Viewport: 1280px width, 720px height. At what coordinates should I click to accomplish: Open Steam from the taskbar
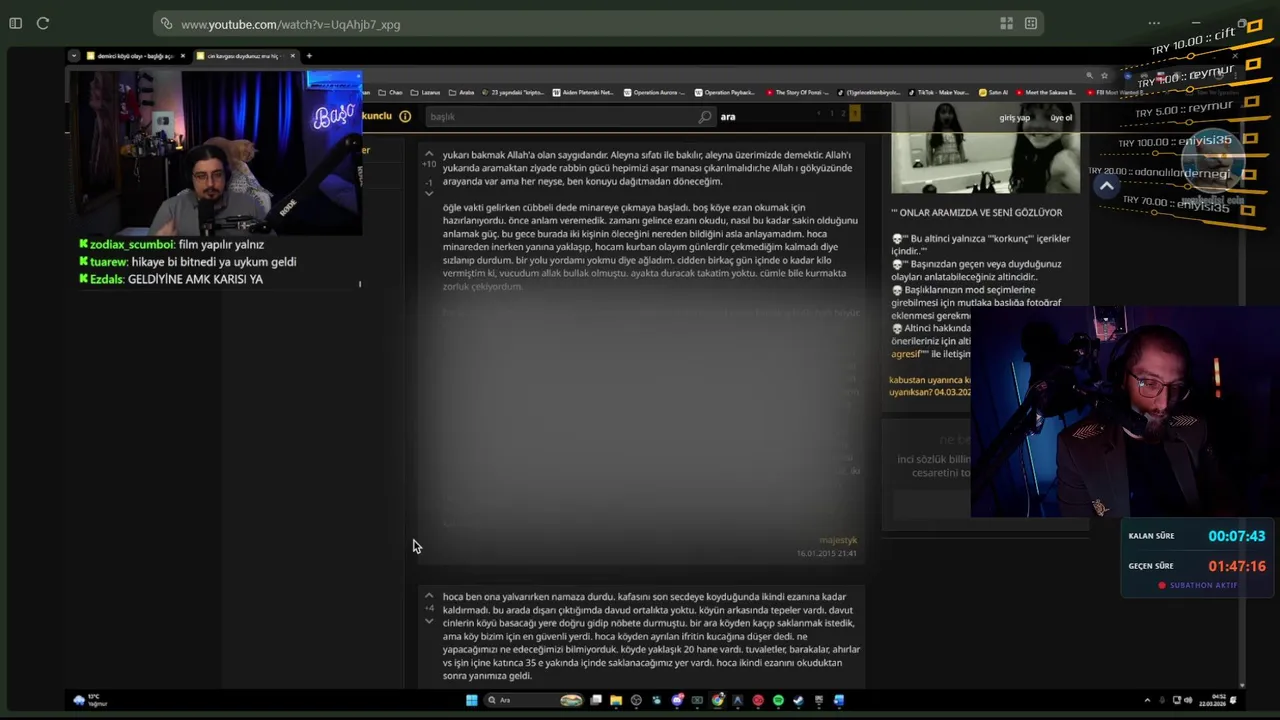pos(798,700)
